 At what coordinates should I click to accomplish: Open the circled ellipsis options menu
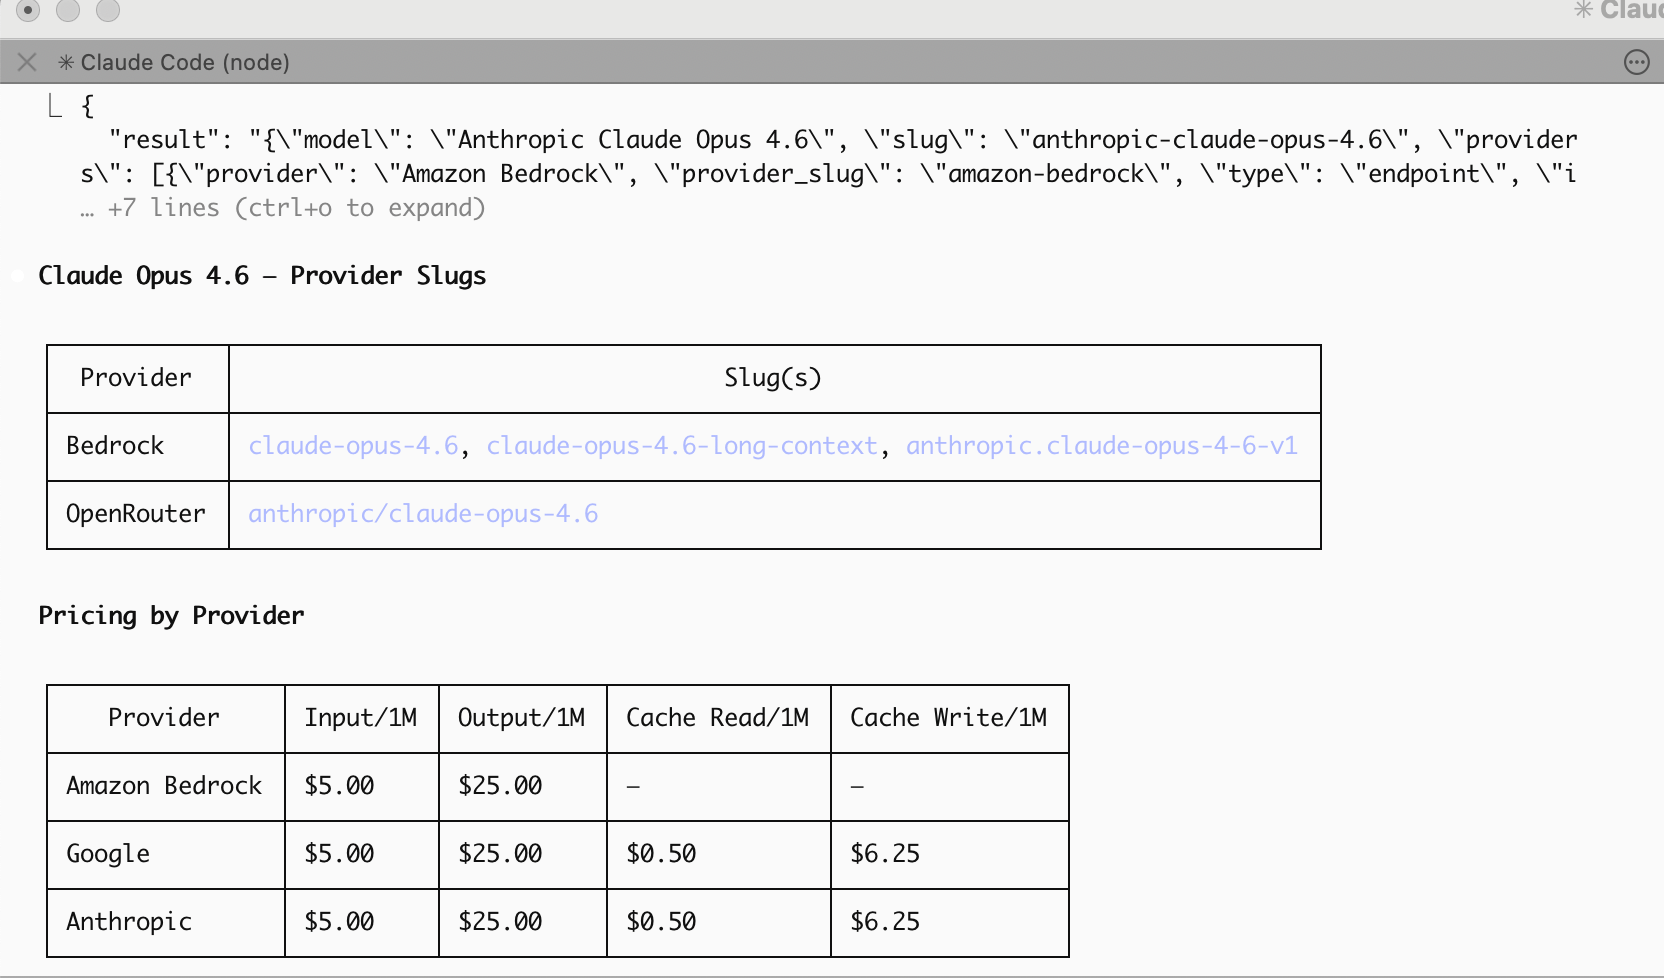click(1636, 62)
